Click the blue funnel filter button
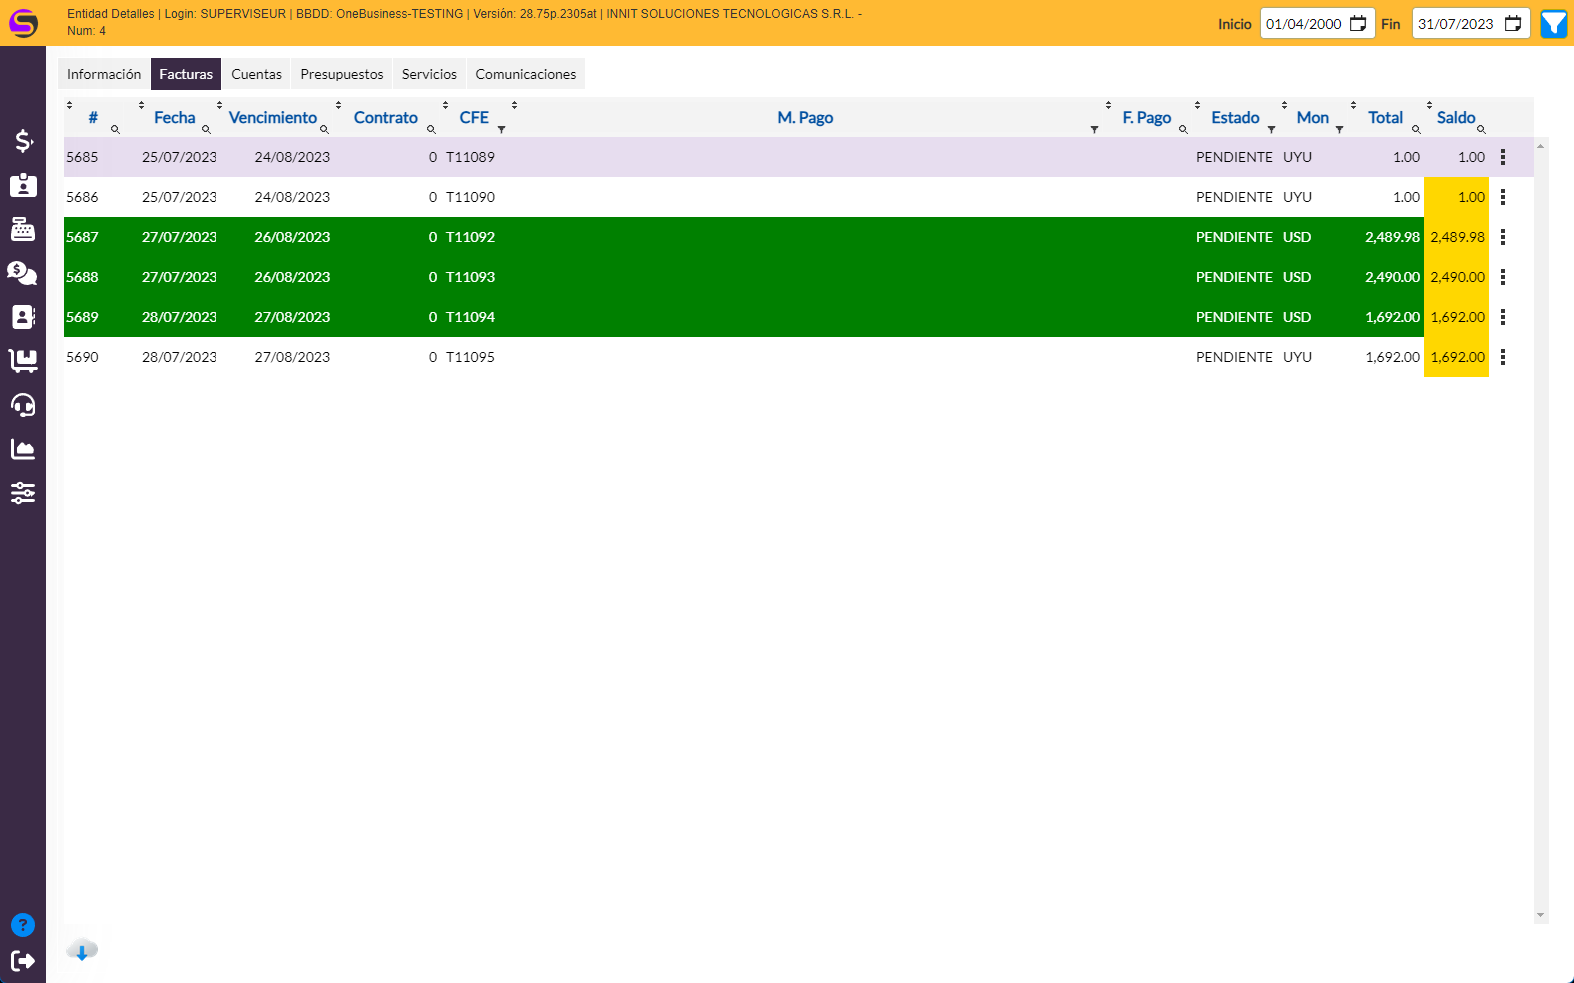 [1554, 24]
